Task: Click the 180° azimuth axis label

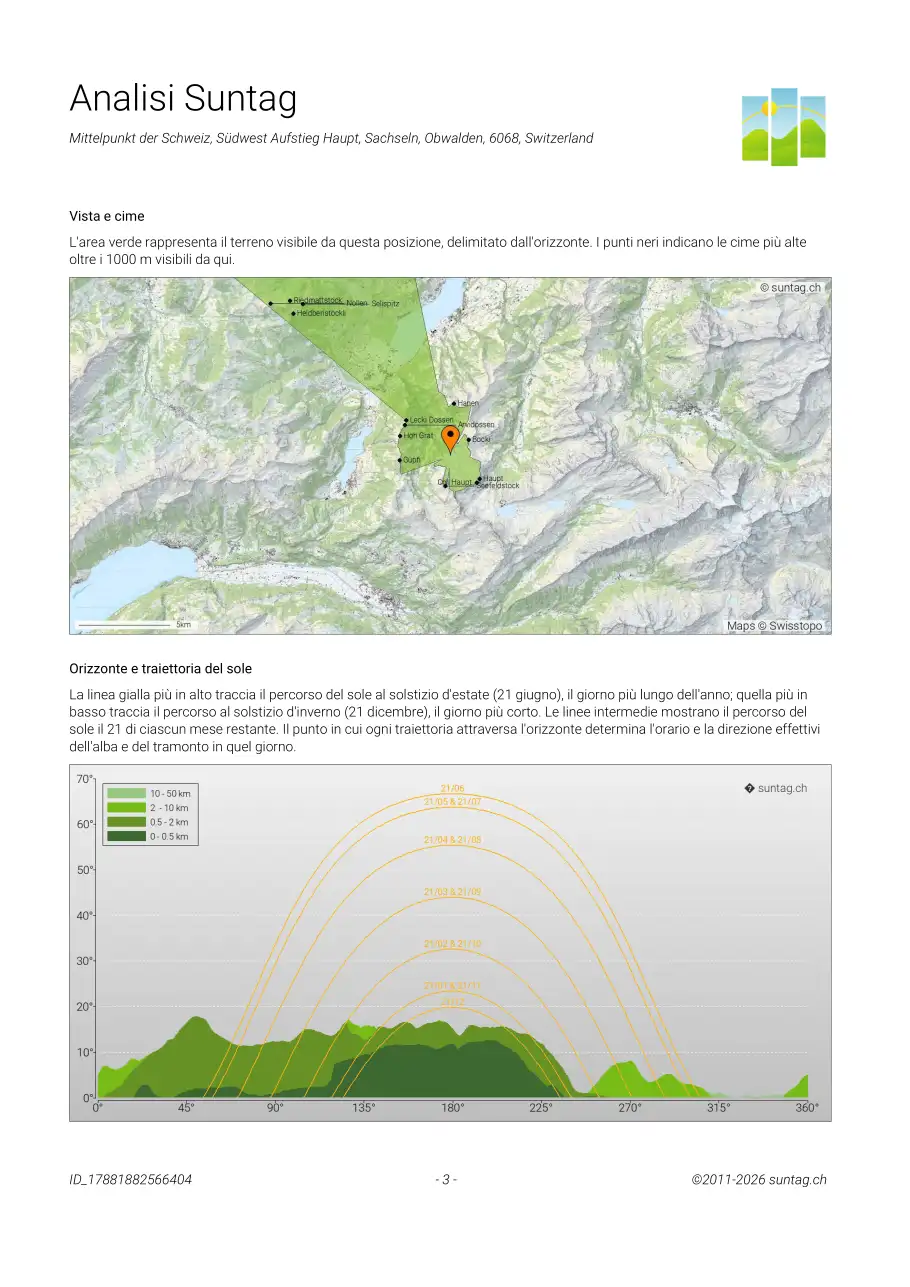Action: 452,1108
